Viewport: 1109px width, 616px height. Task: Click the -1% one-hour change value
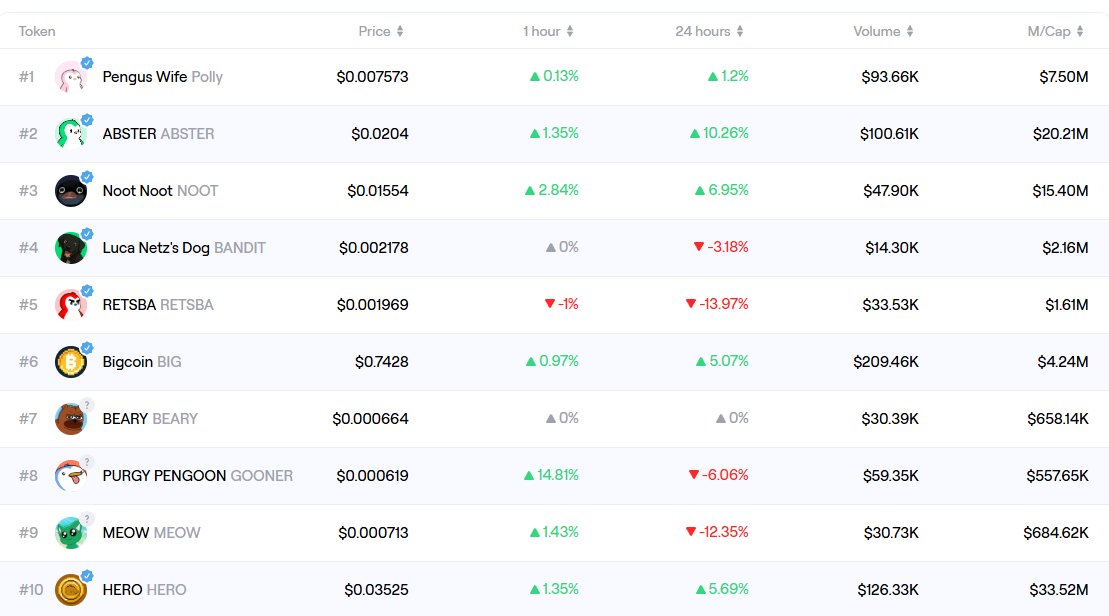click(x=562, y=304)
